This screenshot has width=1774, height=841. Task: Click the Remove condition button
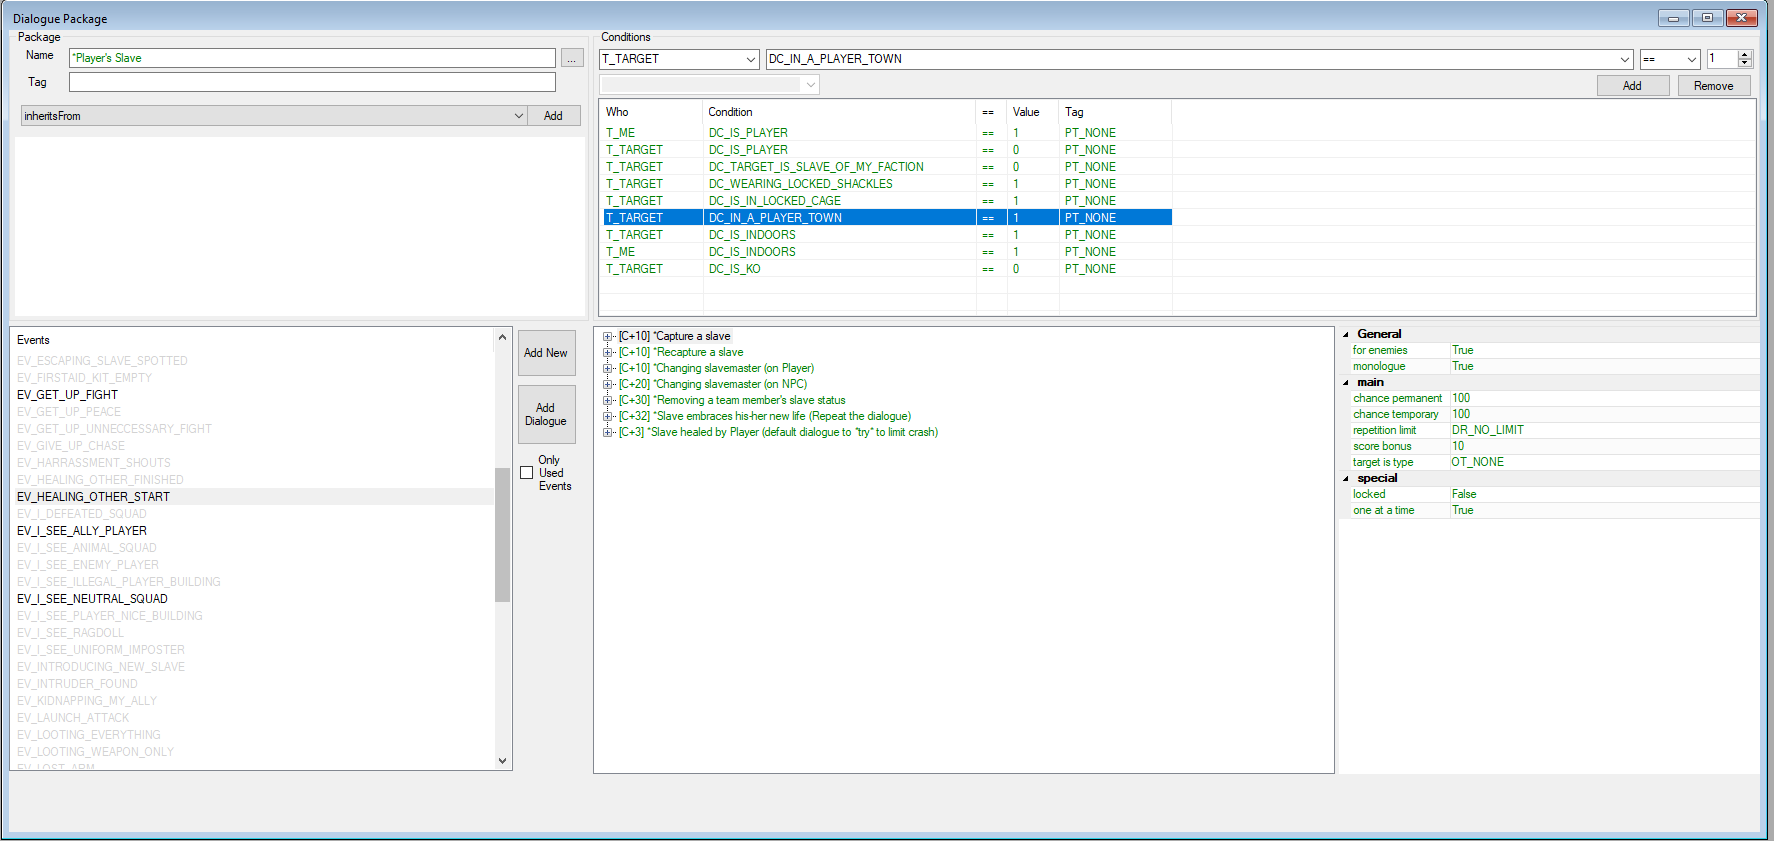pos(1713,86)
